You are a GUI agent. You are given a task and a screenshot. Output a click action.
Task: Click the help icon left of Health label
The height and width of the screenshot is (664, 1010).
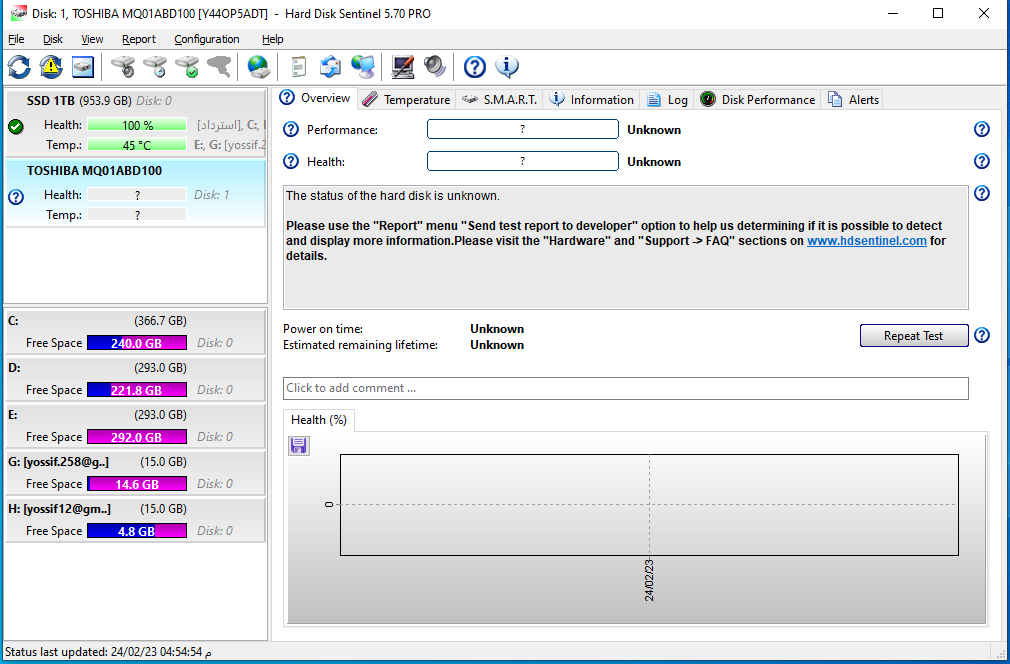click(x=291, y=161)
